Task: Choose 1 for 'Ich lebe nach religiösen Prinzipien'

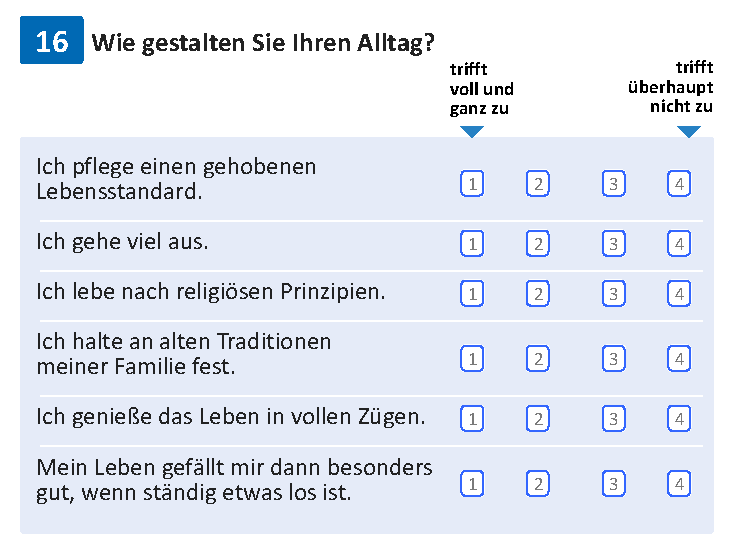Action: tap(472, 293)
